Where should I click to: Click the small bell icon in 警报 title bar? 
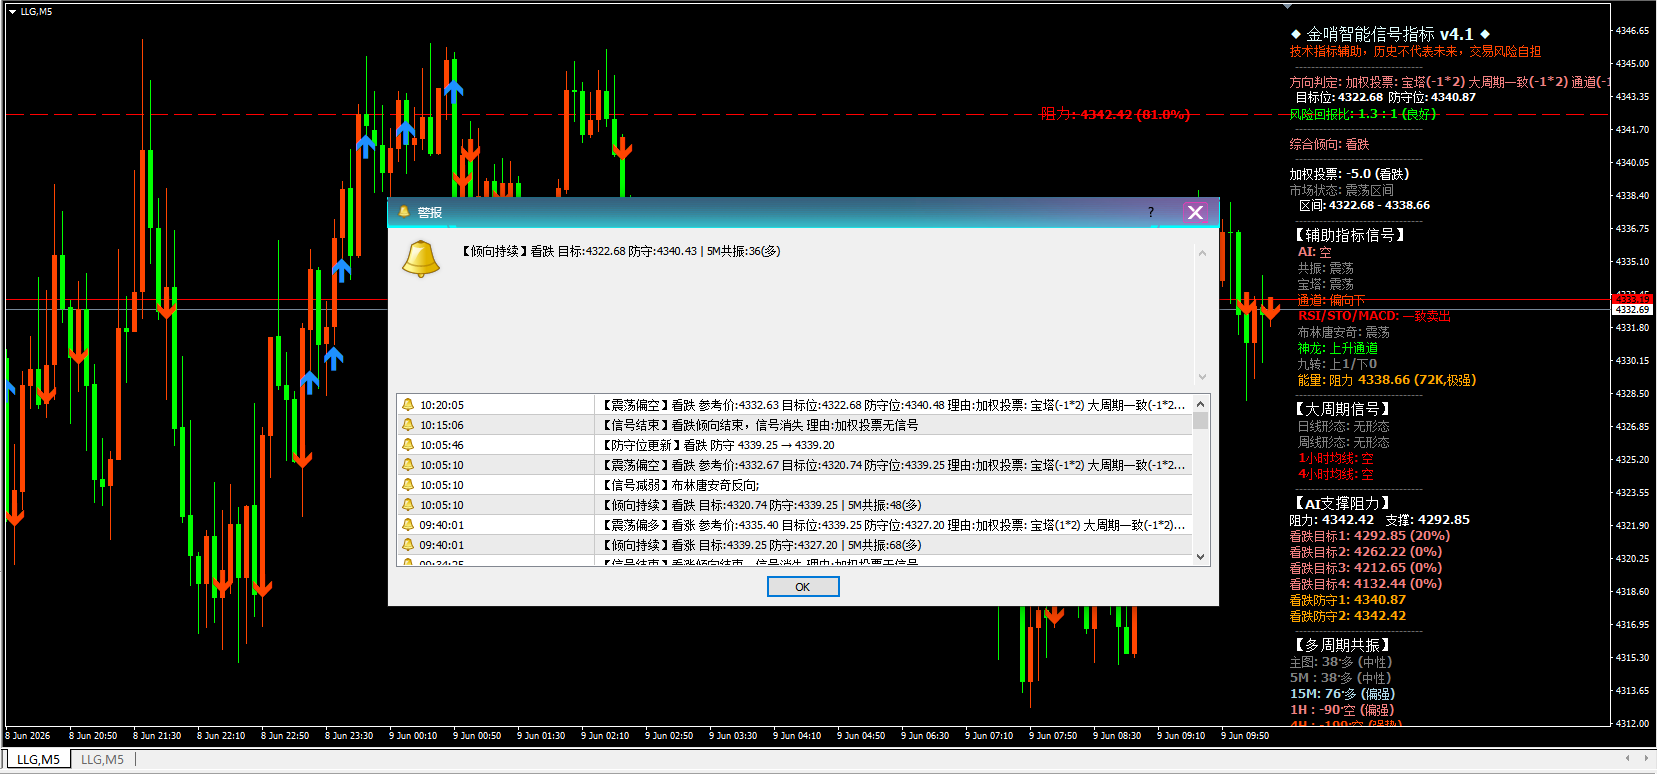[x=404, y=212]
